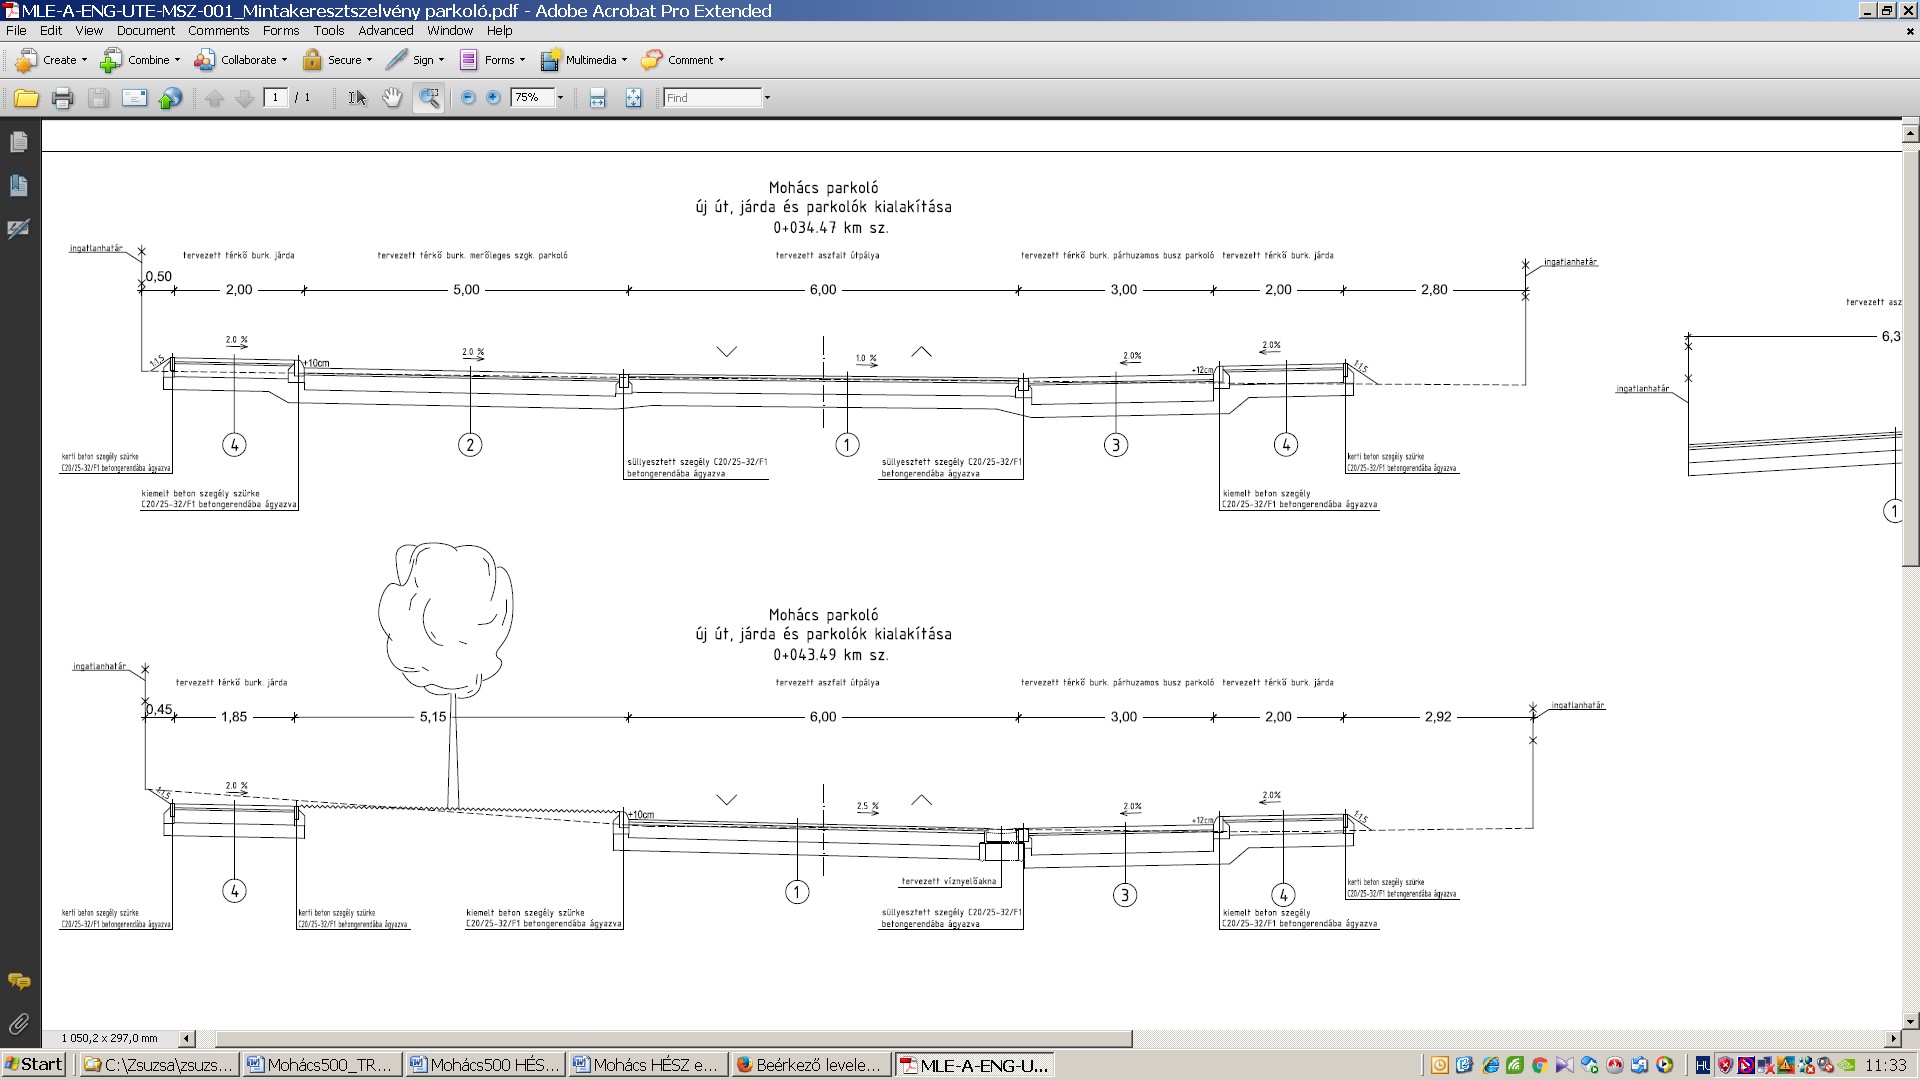Click the Windows Start button

tap(34, 1064)
